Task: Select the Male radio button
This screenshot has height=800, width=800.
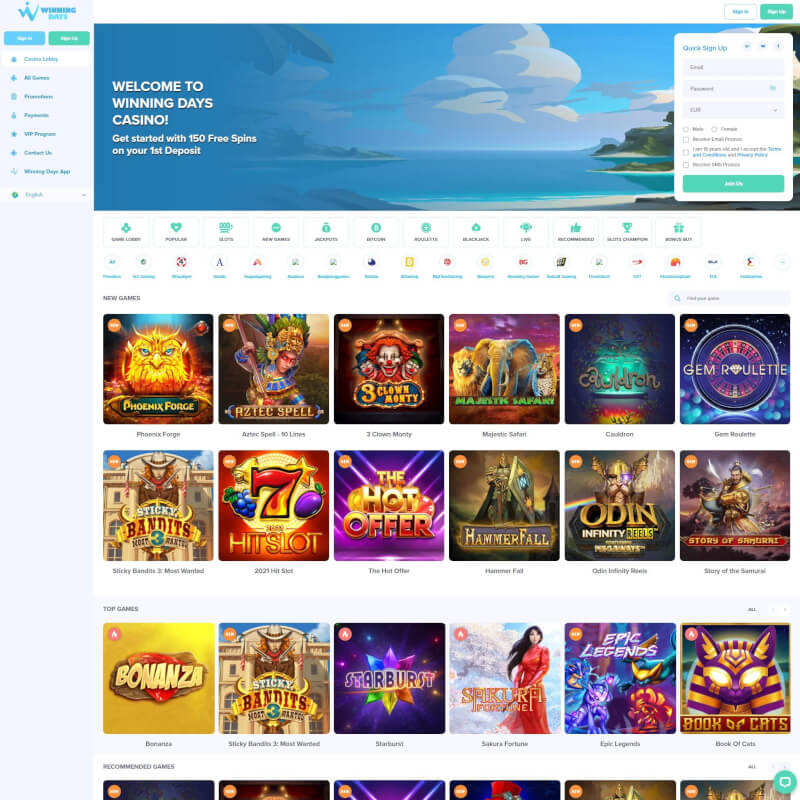Action: (x=686, y=129)
